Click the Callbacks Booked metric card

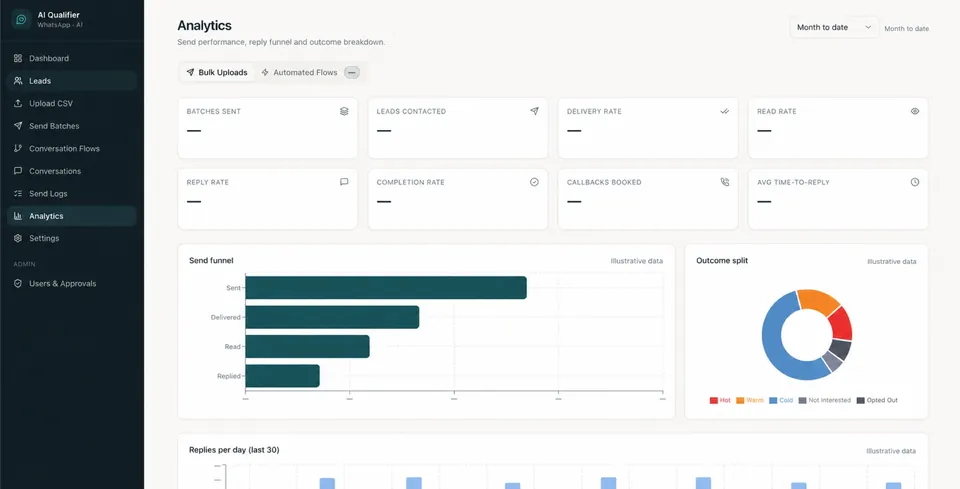[x=648, y=199]
